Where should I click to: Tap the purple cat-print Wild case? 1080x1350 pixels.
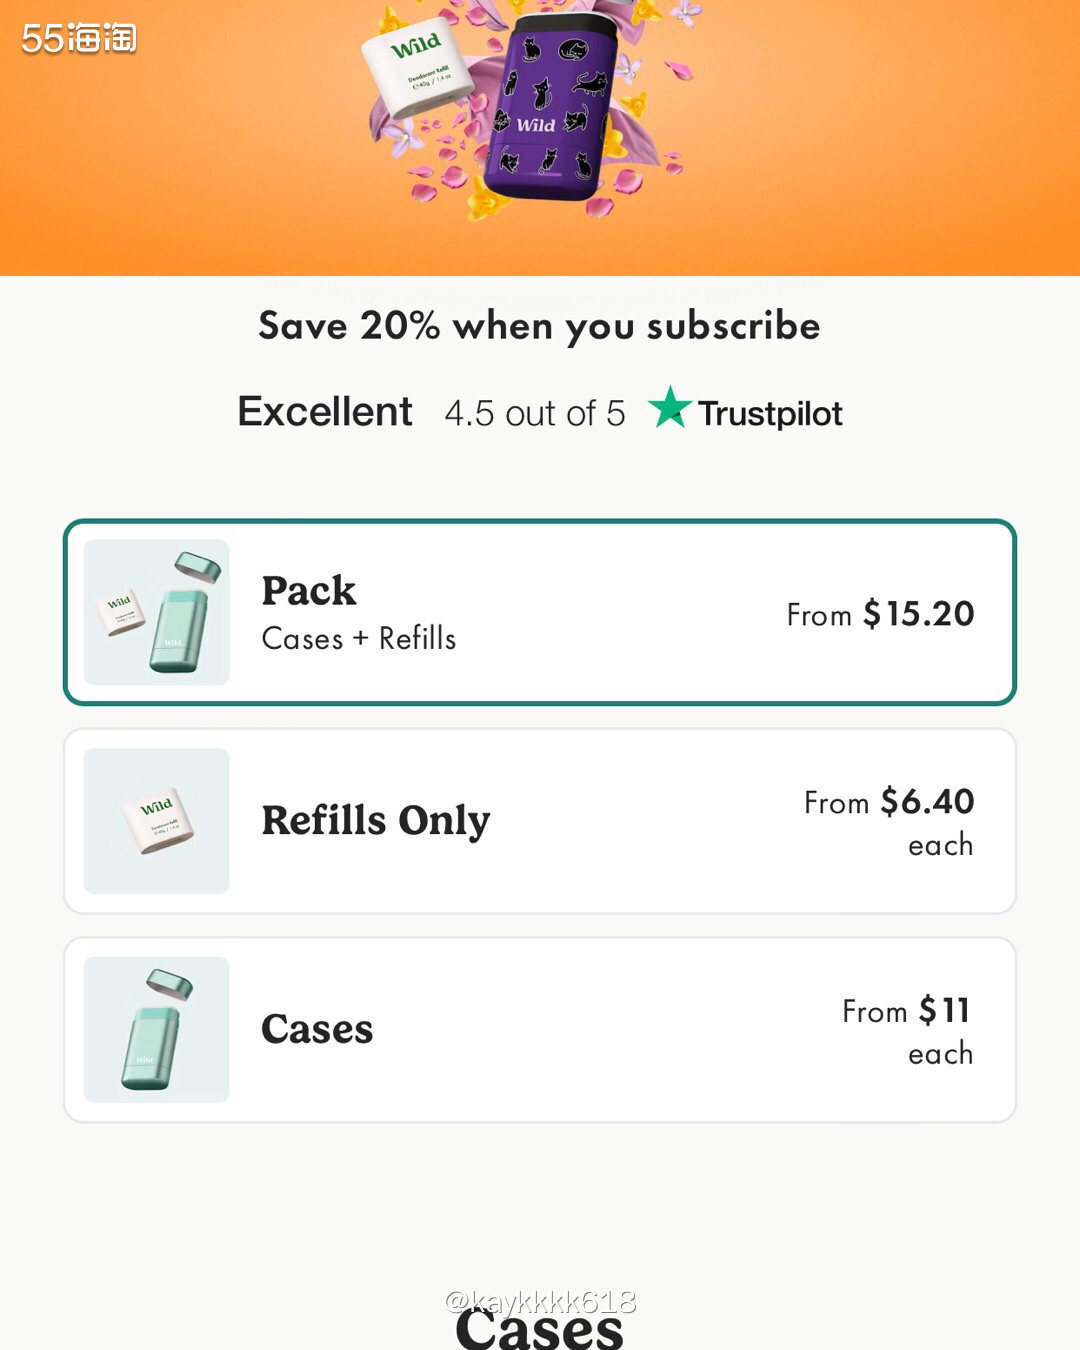coord(549,110)
